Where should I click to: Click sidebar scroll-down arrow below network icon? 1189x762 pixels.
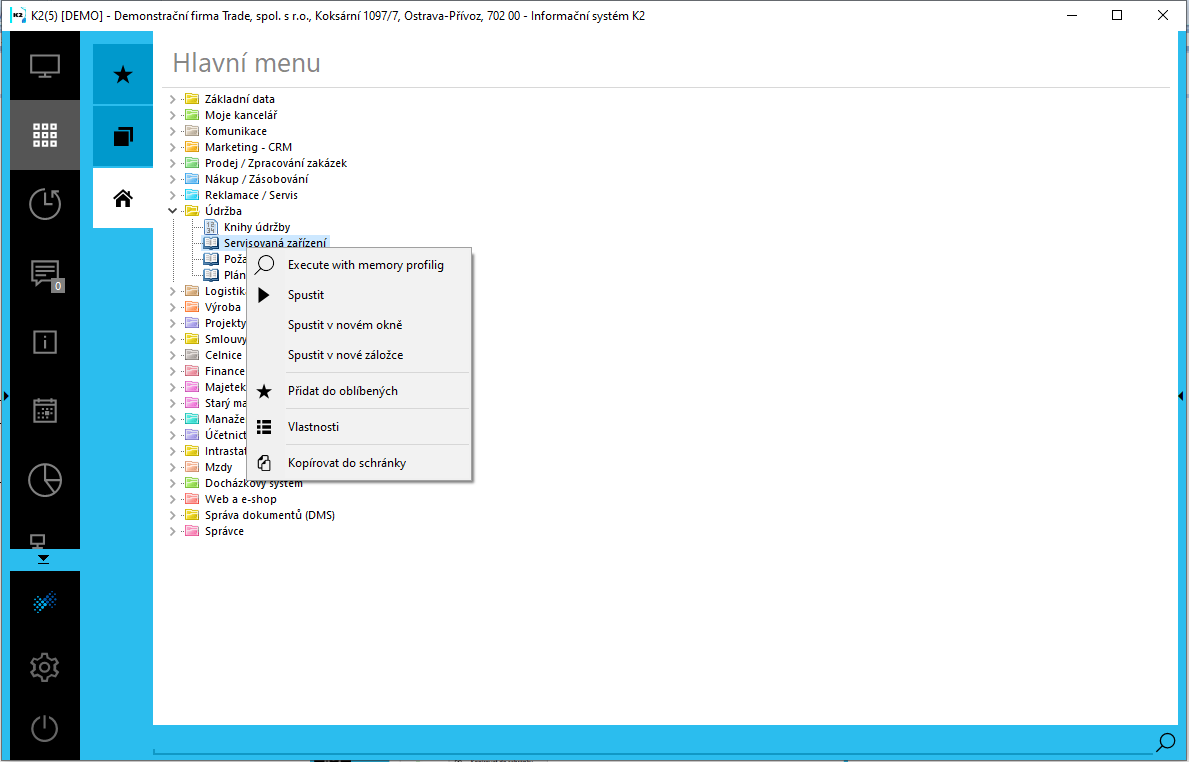click(x=43, y=560)
